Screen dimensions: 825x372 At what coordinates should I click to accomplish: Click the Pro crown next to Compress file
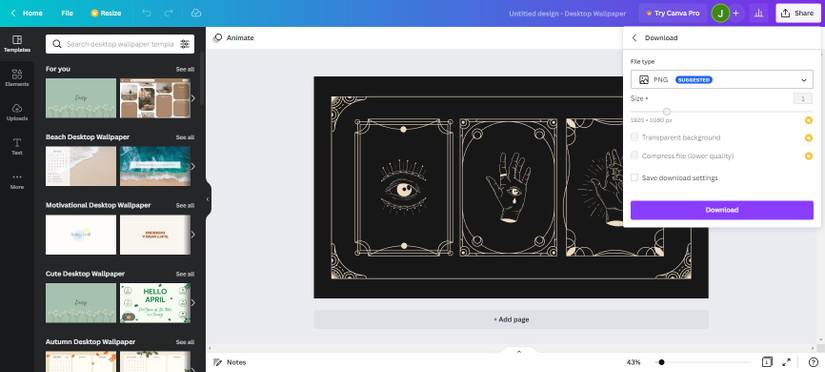[809, 156]
